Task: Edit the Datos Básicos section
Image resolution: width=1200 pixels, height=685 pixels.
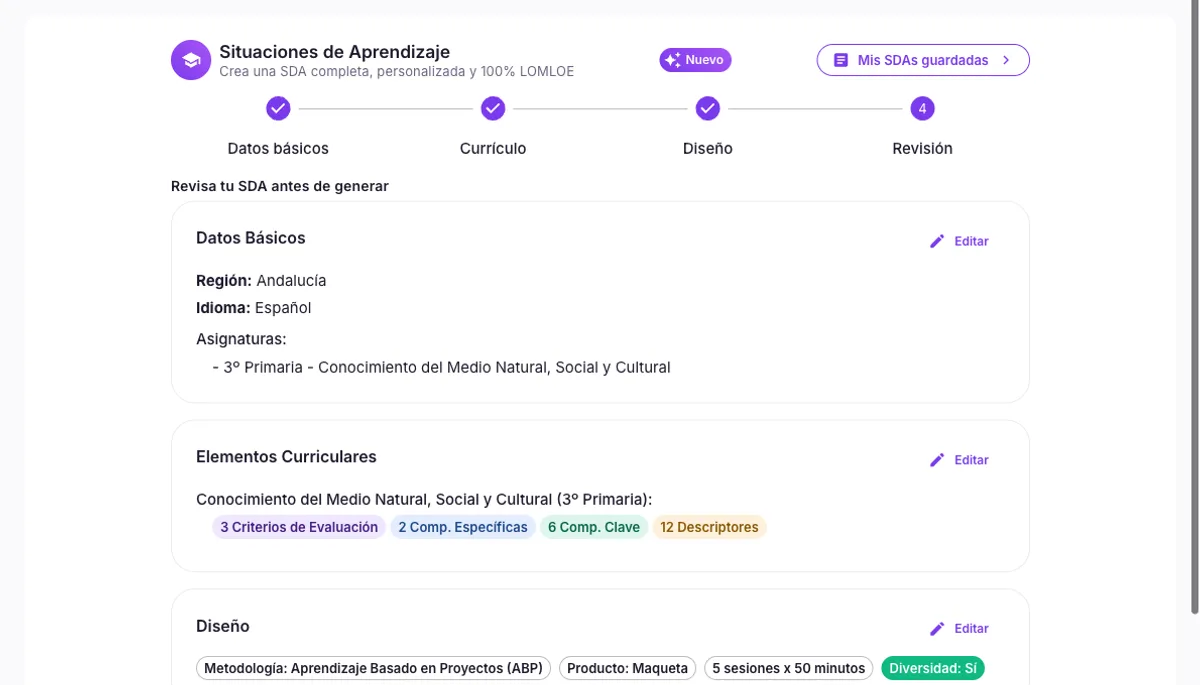Action: pos(959,241)
